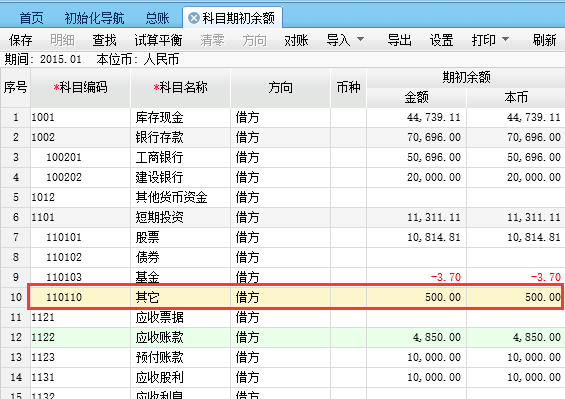
Task: Click 金额 cell 10,814.81 for 股票
Action: click(x=417, y=238)
